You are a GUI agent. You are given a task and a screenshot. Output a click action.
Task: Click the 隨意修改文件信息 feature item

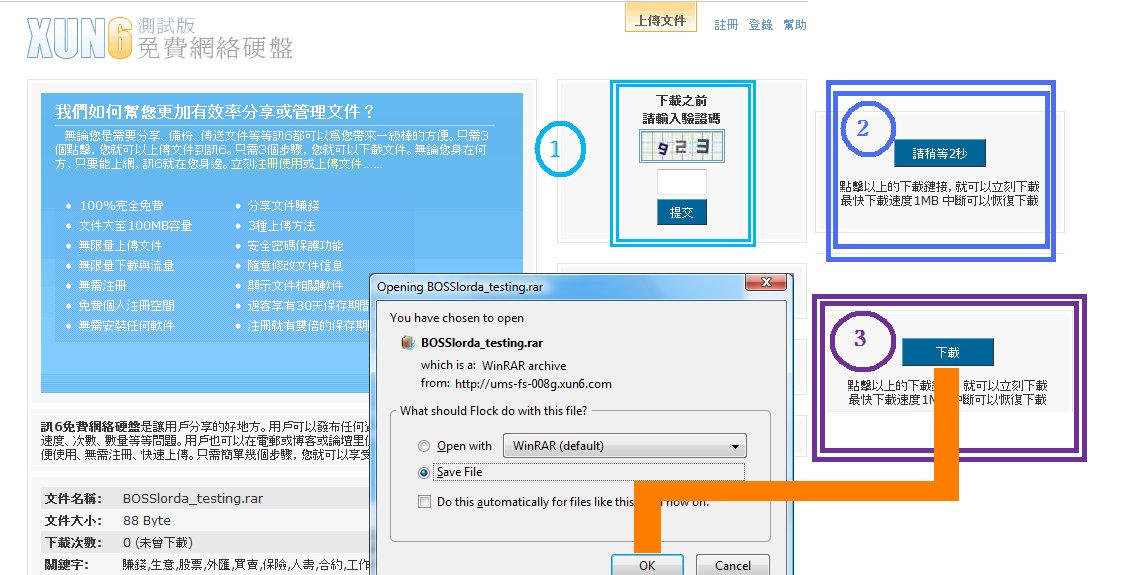295,266
